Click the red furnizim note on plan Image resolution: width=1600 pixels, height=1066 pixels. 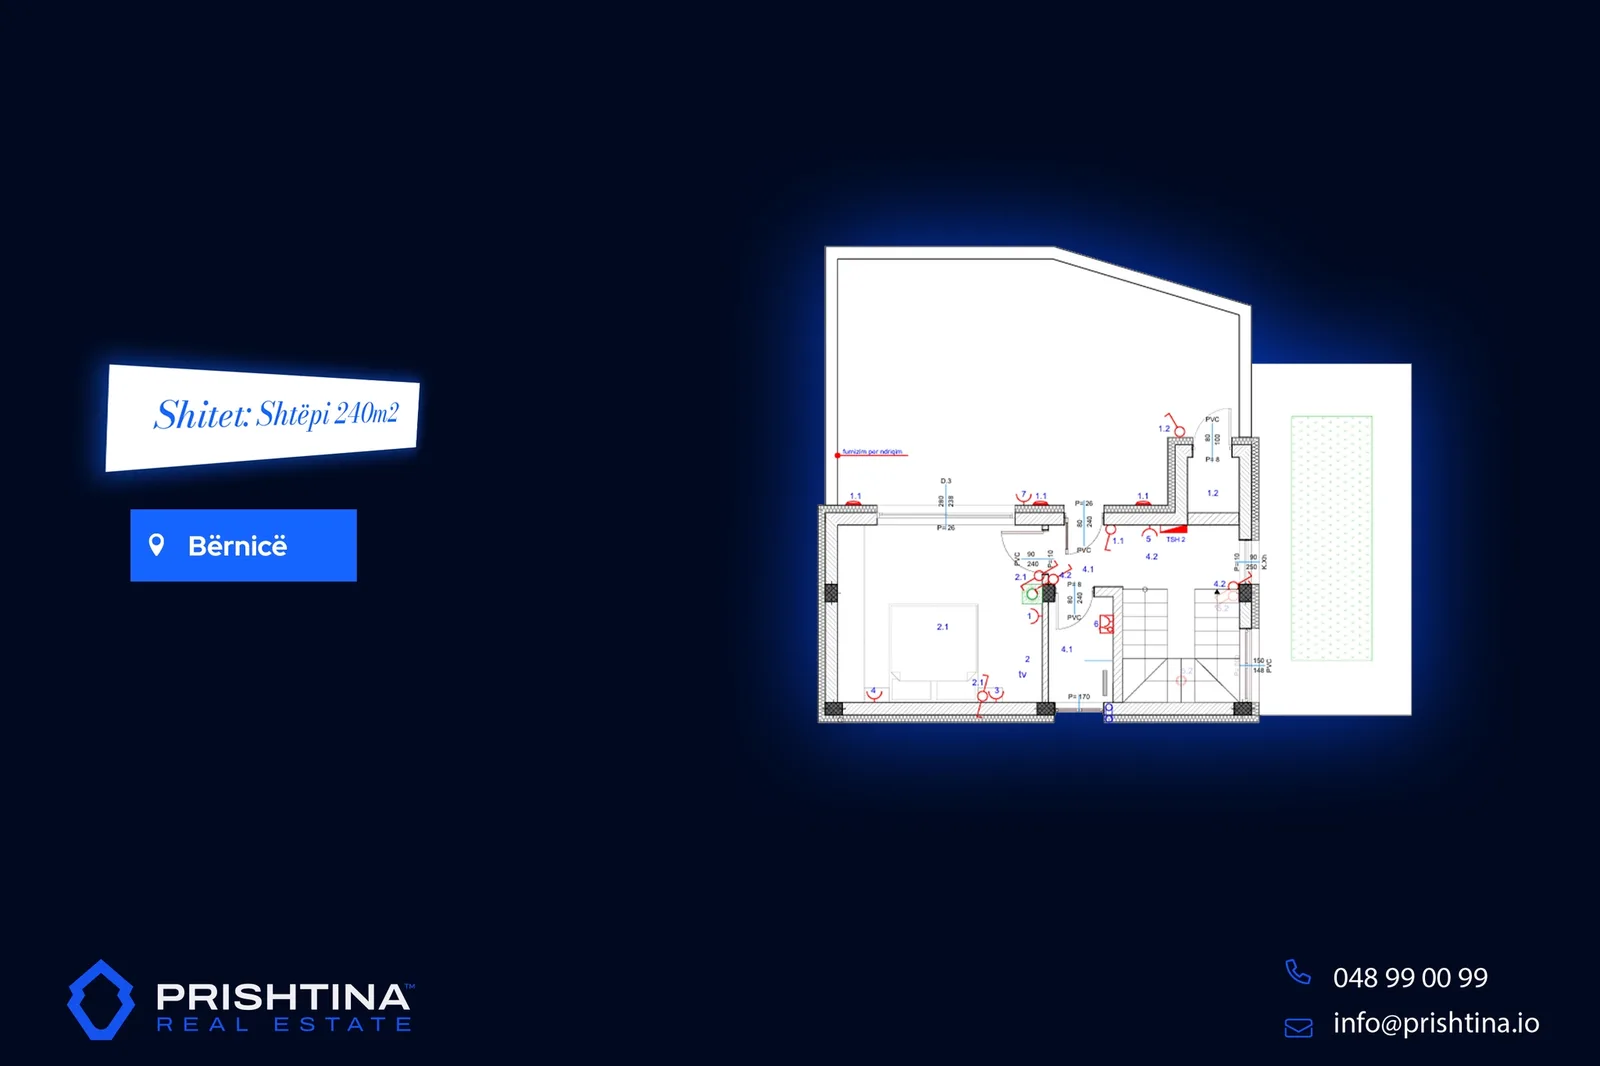coord(872,452)
